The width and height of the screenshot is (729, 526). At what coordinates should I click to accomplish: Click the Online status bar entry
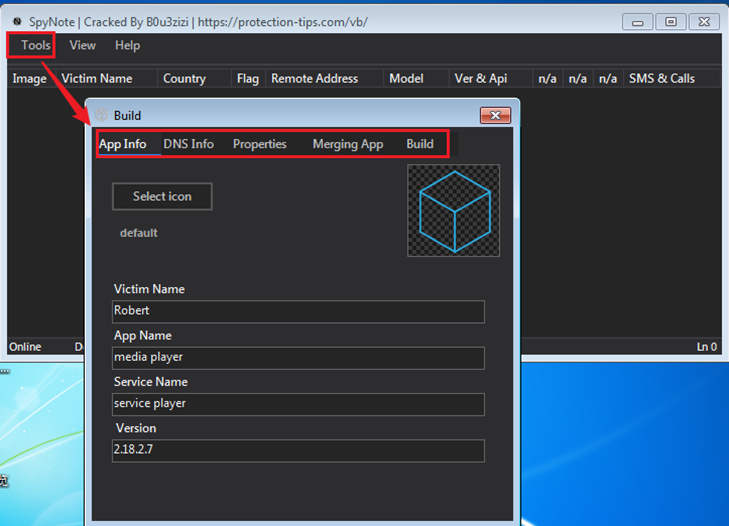tap(25, 347)
